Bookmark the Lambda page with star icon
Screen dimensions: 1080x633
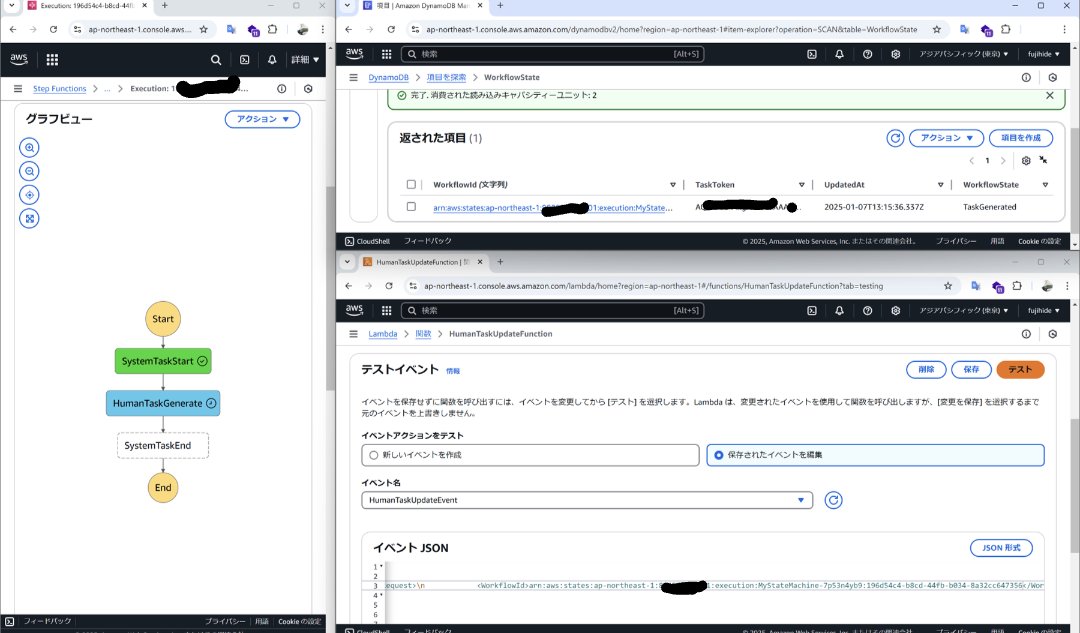(948, 286)
